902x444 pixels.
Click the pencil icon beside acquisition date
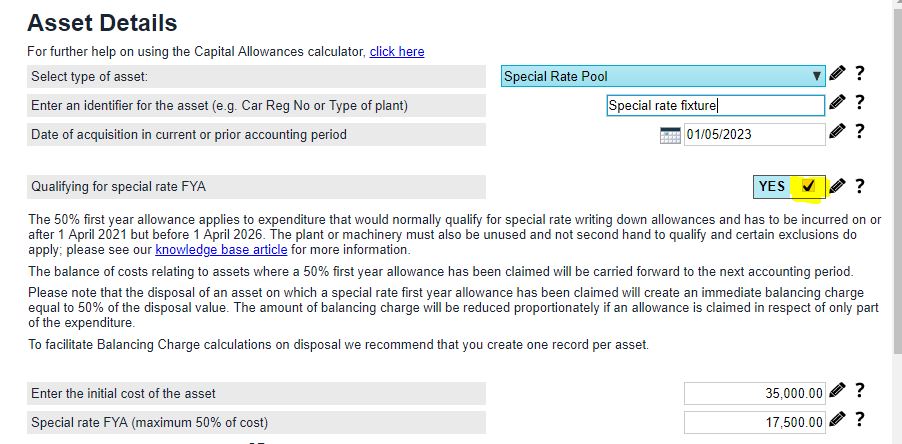tap(837, 132)
